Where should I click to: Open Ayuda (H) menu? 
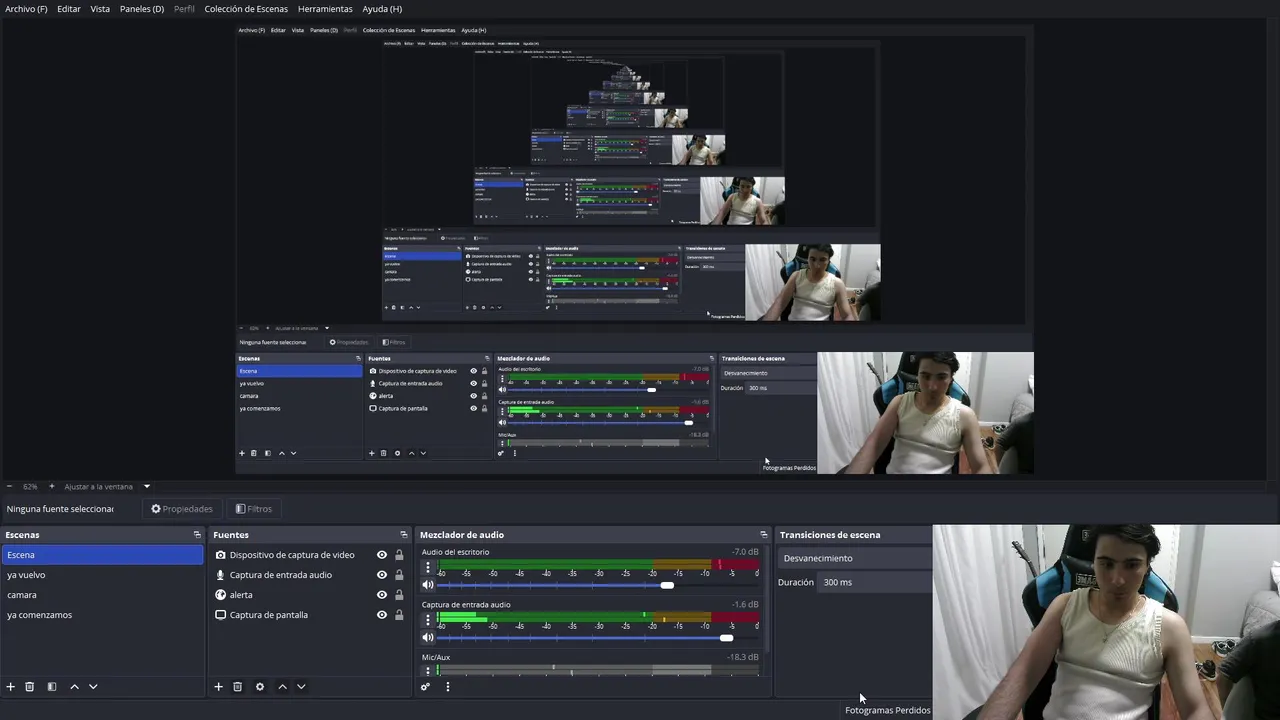382,9
